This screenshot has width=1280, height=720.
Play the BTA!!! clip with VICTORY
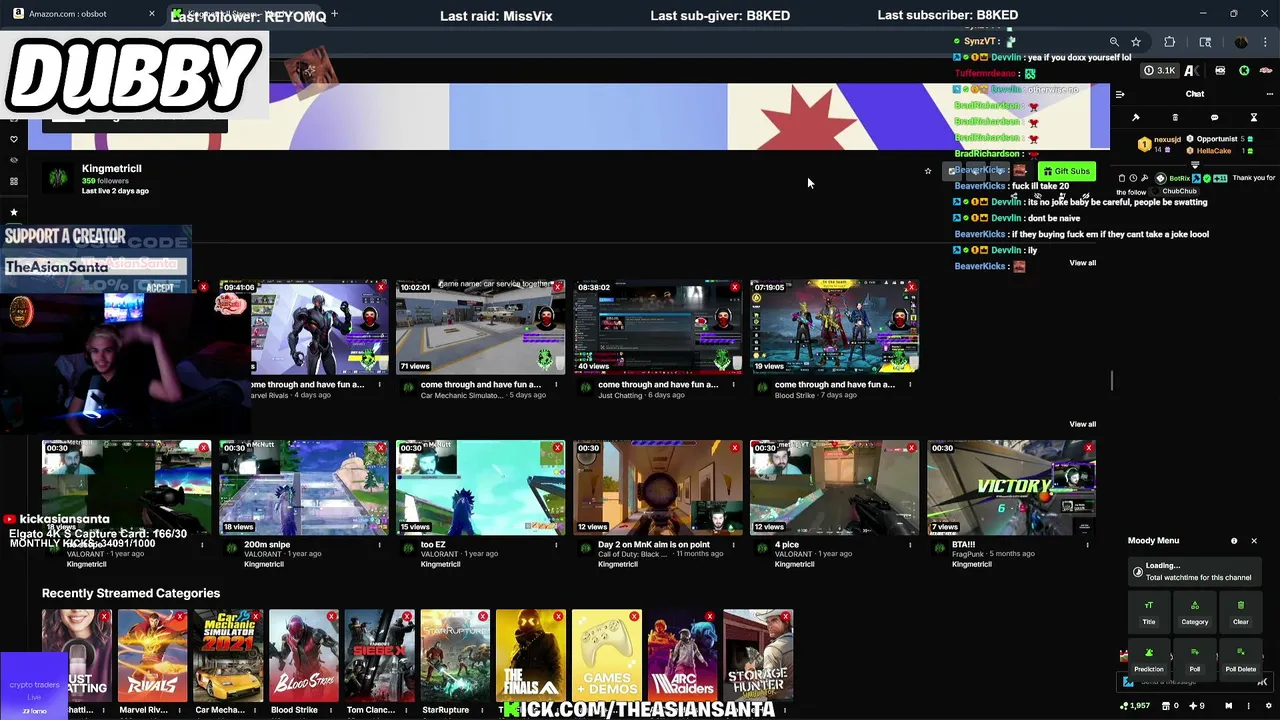[1011, 487]
